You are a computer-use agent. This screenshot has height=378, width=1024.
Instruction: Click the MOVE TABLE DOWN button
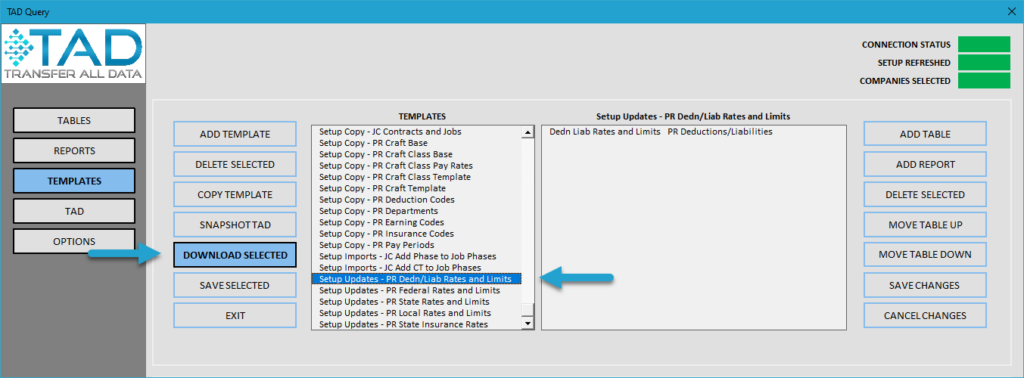925,254
